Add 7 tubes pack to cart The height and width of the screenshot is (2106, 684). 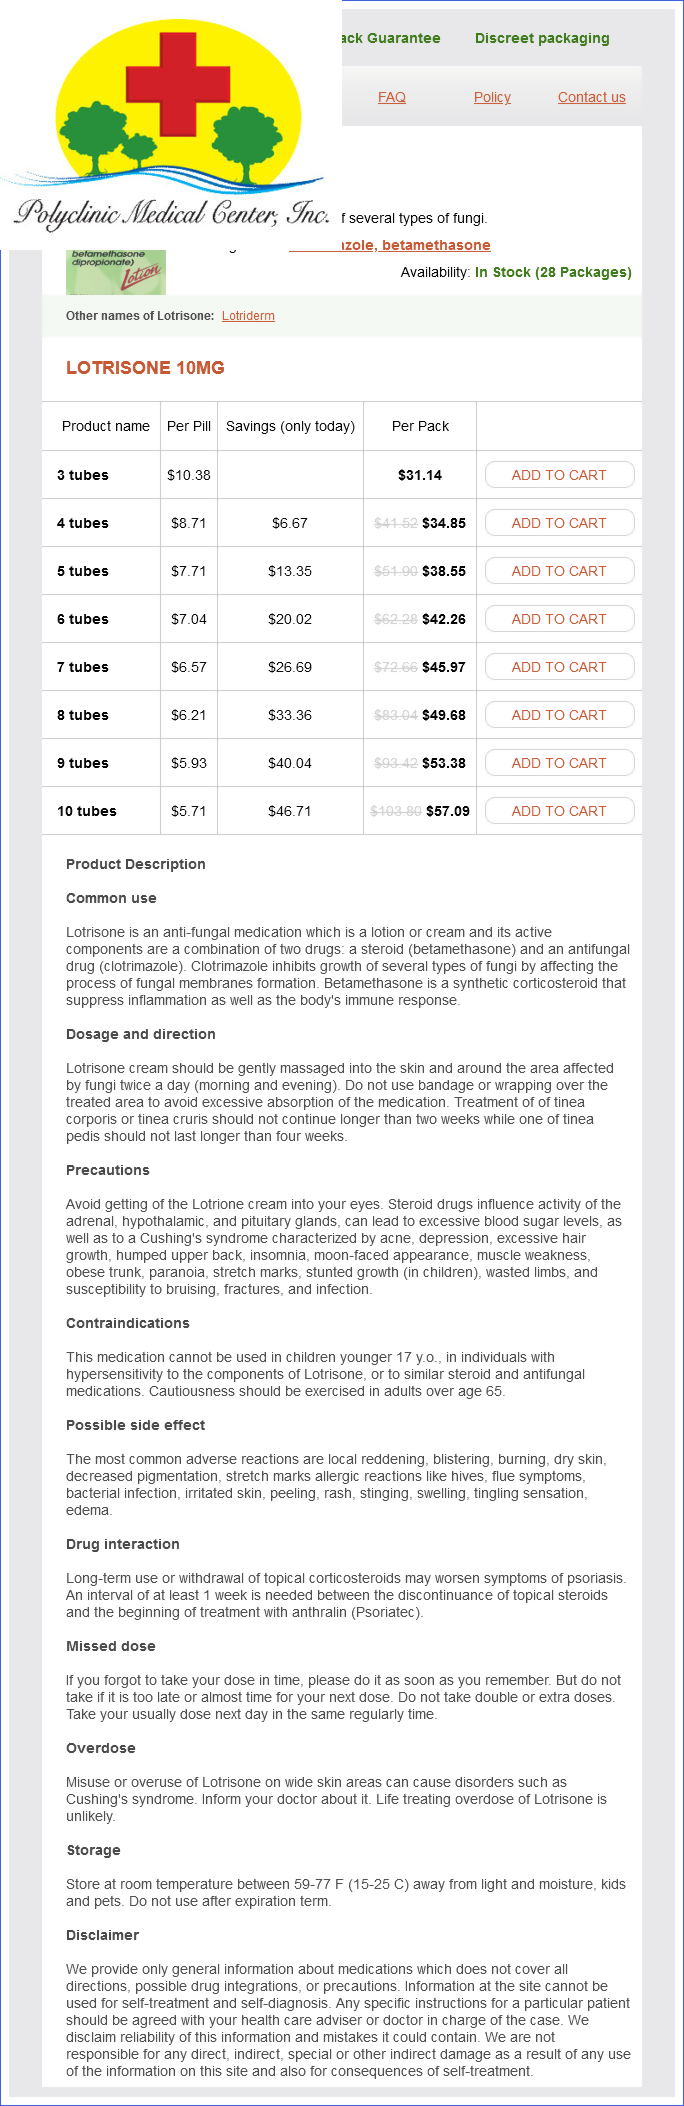559,667
